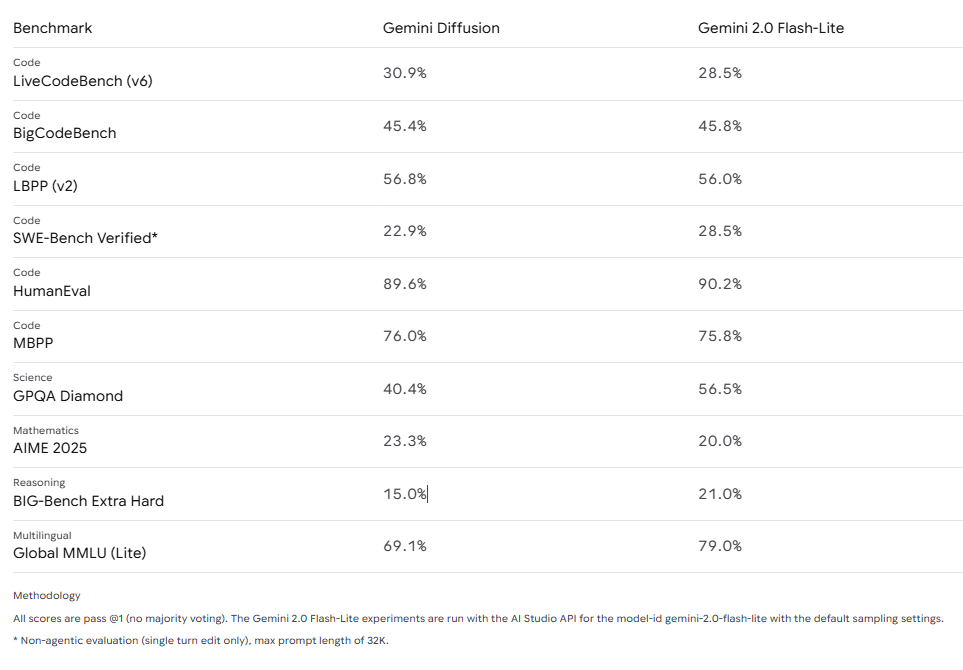Select the GPQA Diamond benchmark label

point(68,396)
